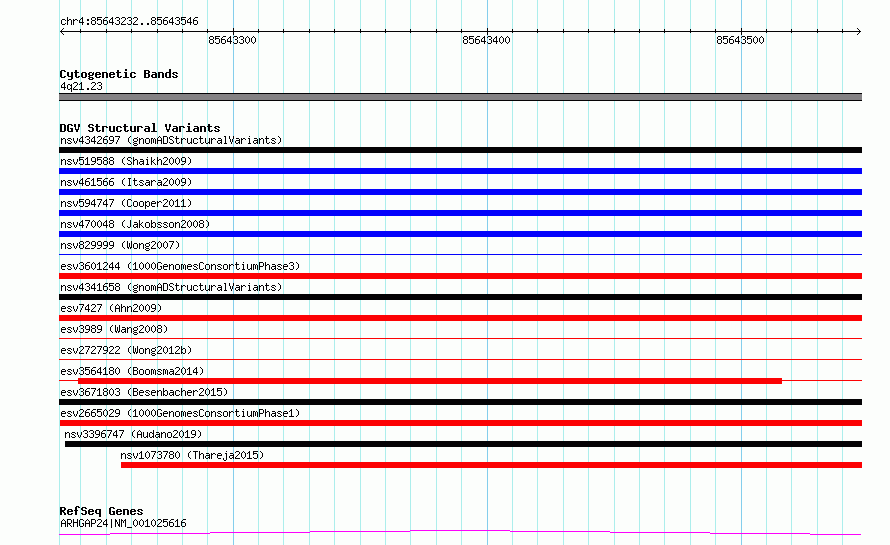Viewport: 890px width, 545px height.
Task: Click the nsv1073780 (Thareja2015) label
Action: pos(192,455)
